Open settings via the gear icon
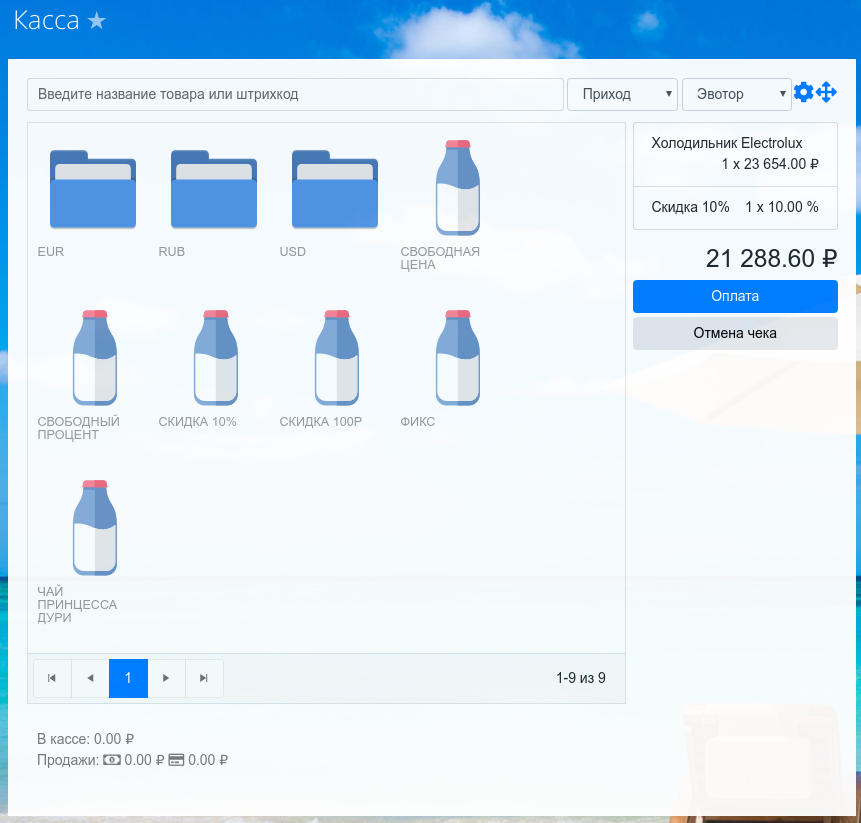This screenshot has height=823, width=861. (803, 93)
